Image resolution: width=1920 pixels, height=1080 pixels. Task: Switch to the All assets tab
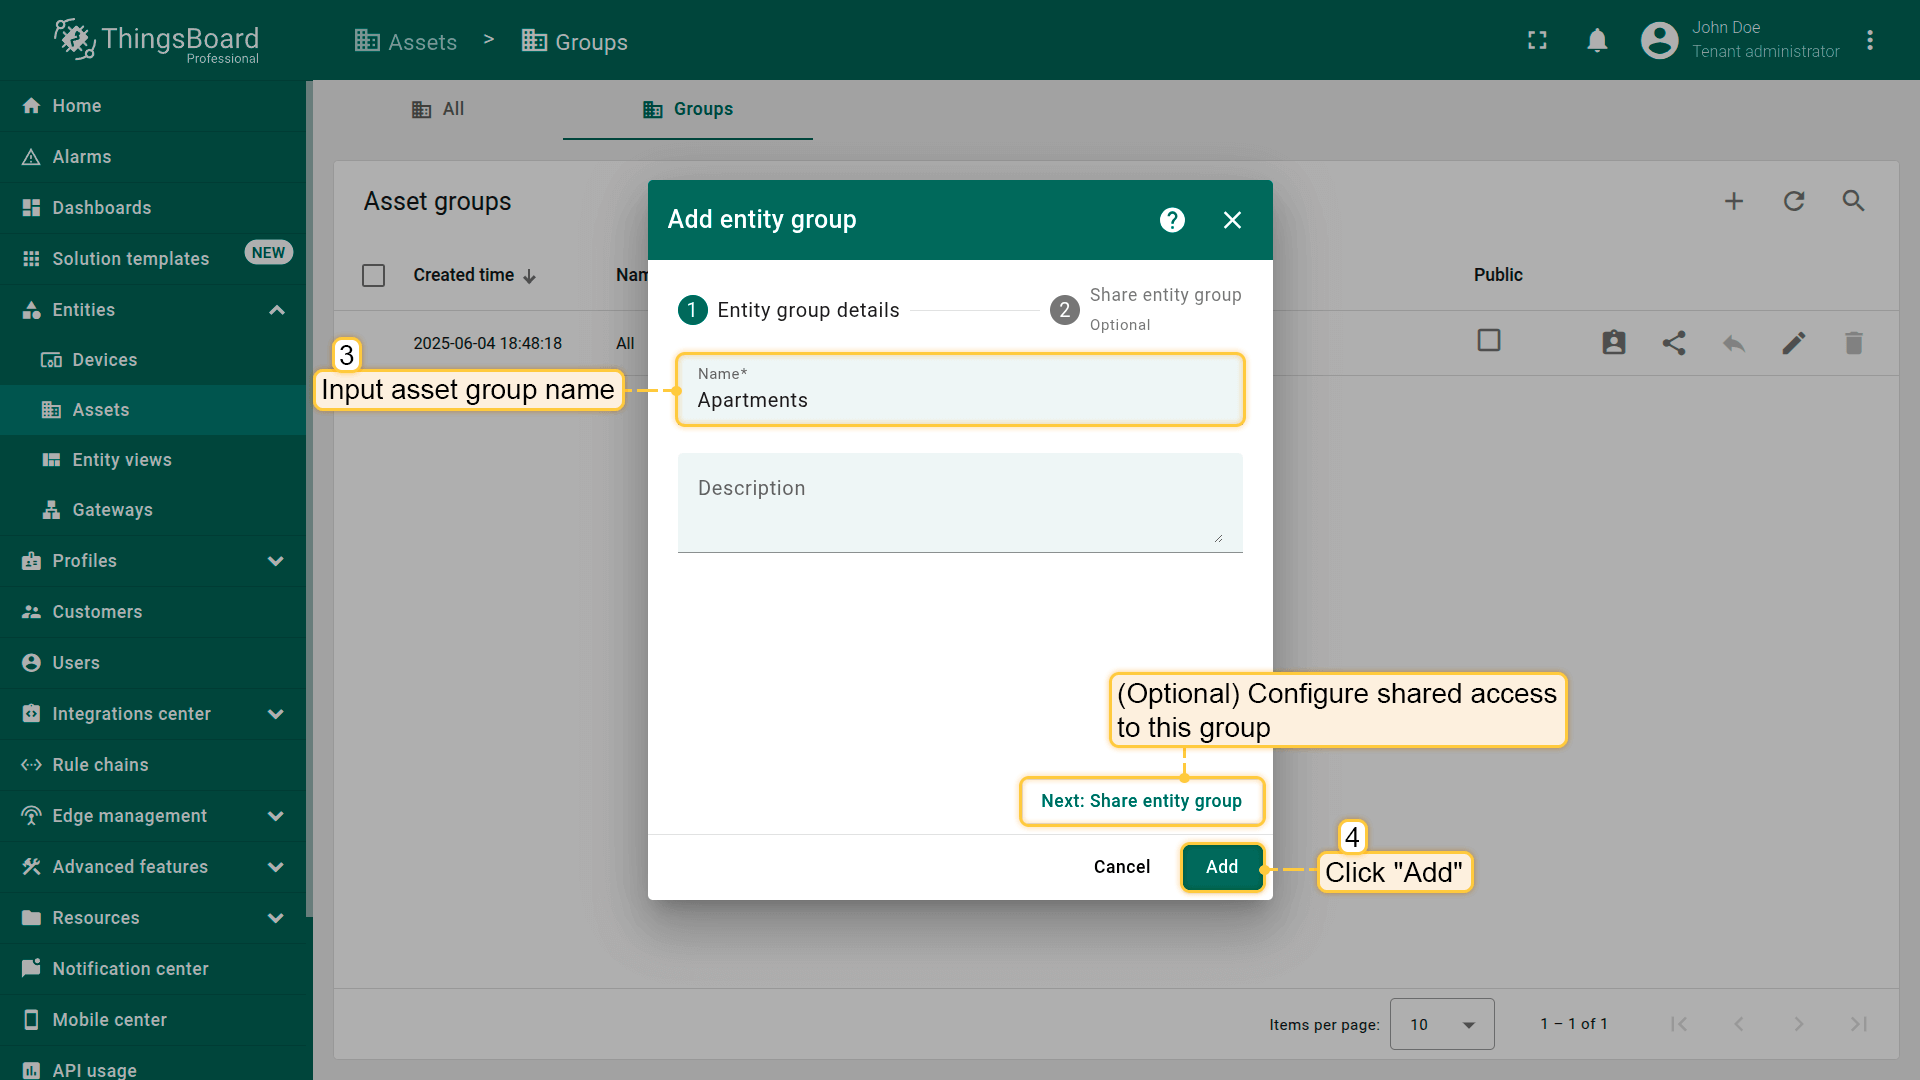click(x=438, y=109)
